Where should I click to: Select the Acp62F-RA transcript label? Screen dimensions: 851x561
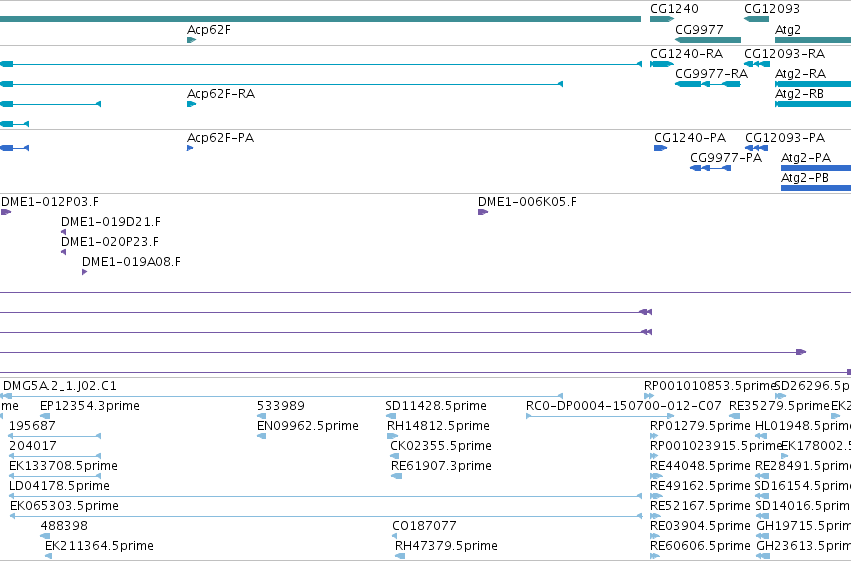(x=221, y=93)
